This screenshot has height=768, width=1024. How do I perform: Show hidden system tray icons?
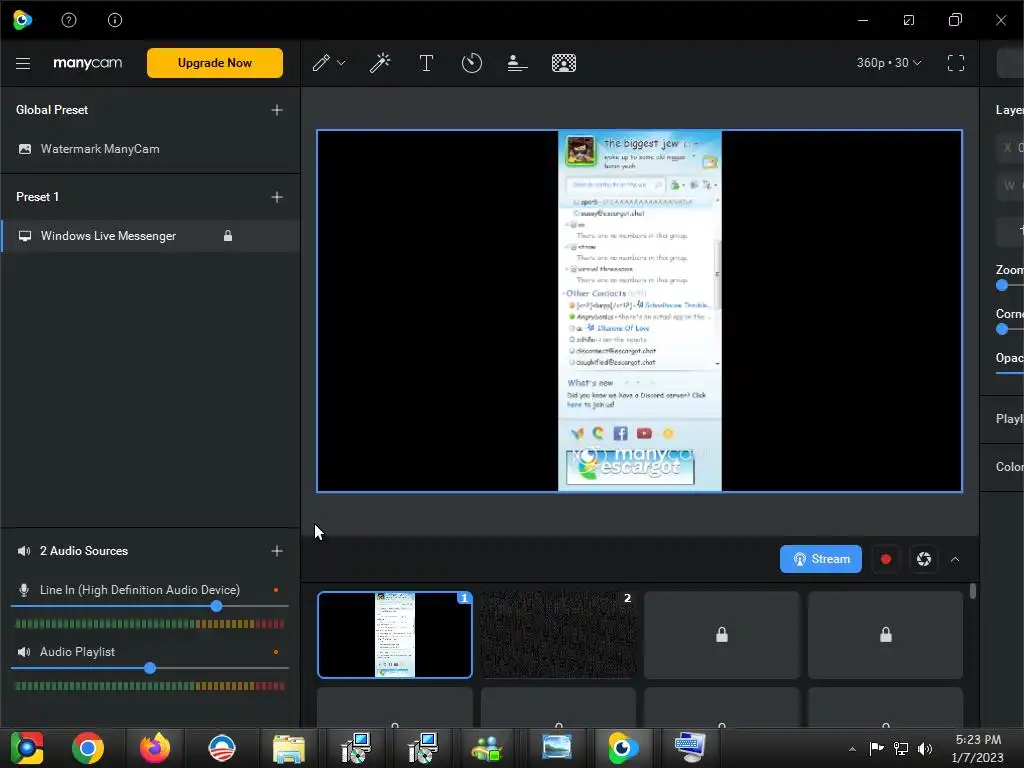coord(852,749)
